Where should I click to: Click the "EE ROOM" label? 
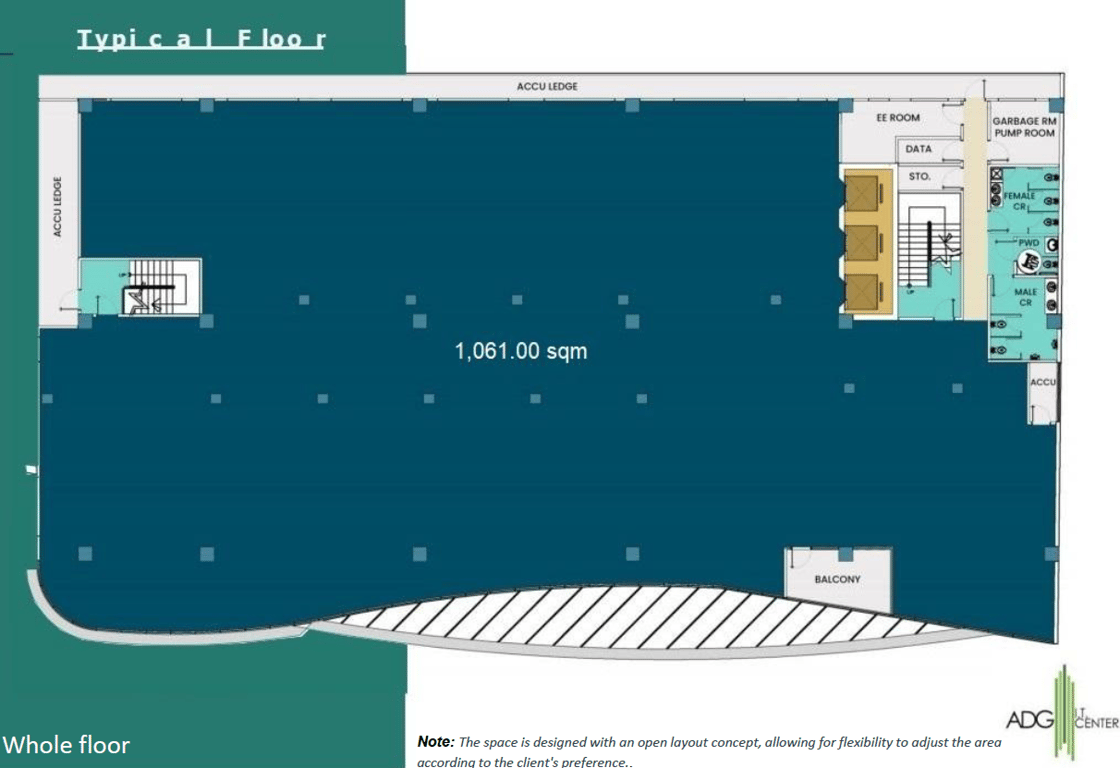tap(898, 117)
